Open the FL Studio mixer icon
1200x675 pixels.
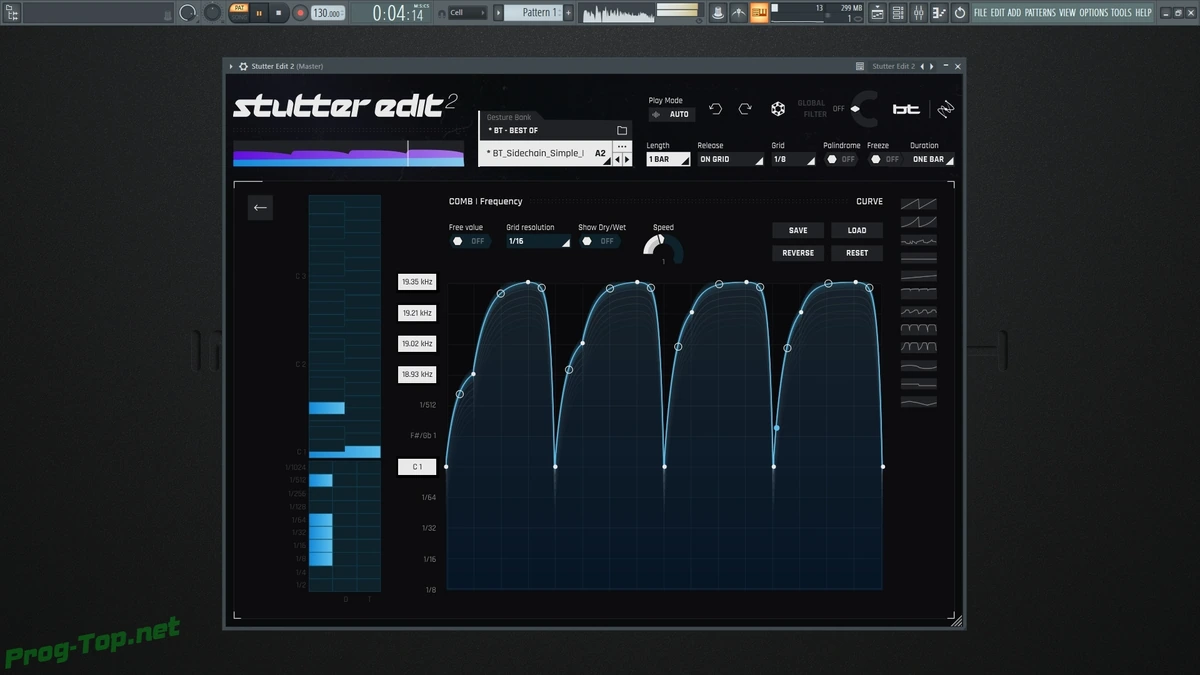919,13
